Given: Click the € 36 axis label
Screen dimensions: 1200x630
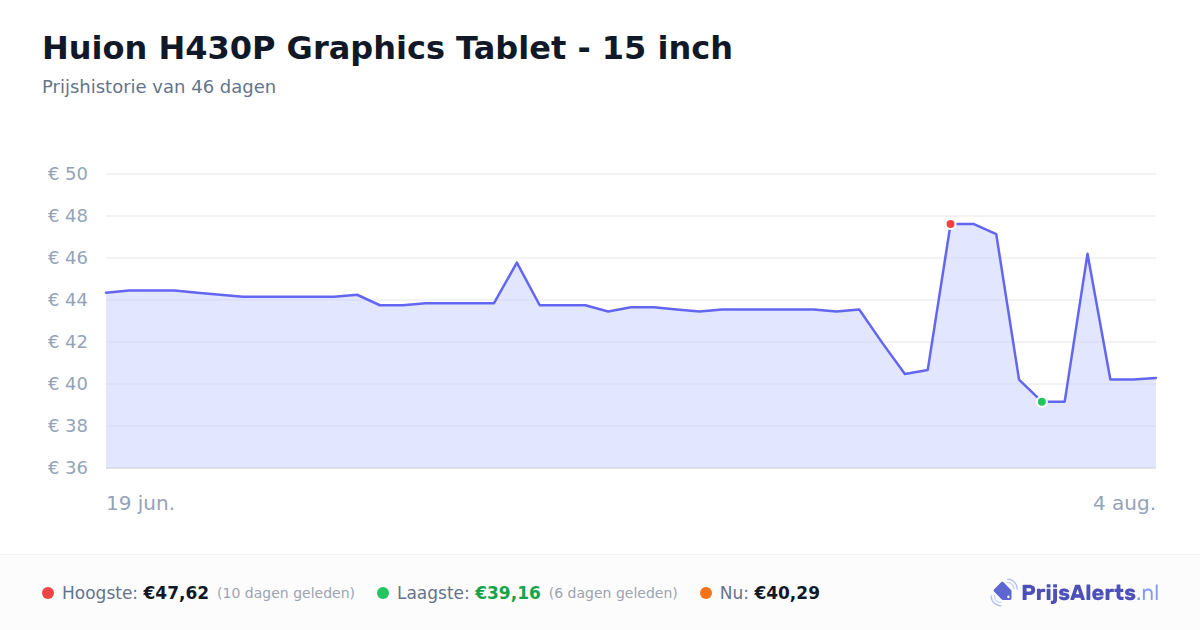Looking at the screenshot, I should coord(68,468).
